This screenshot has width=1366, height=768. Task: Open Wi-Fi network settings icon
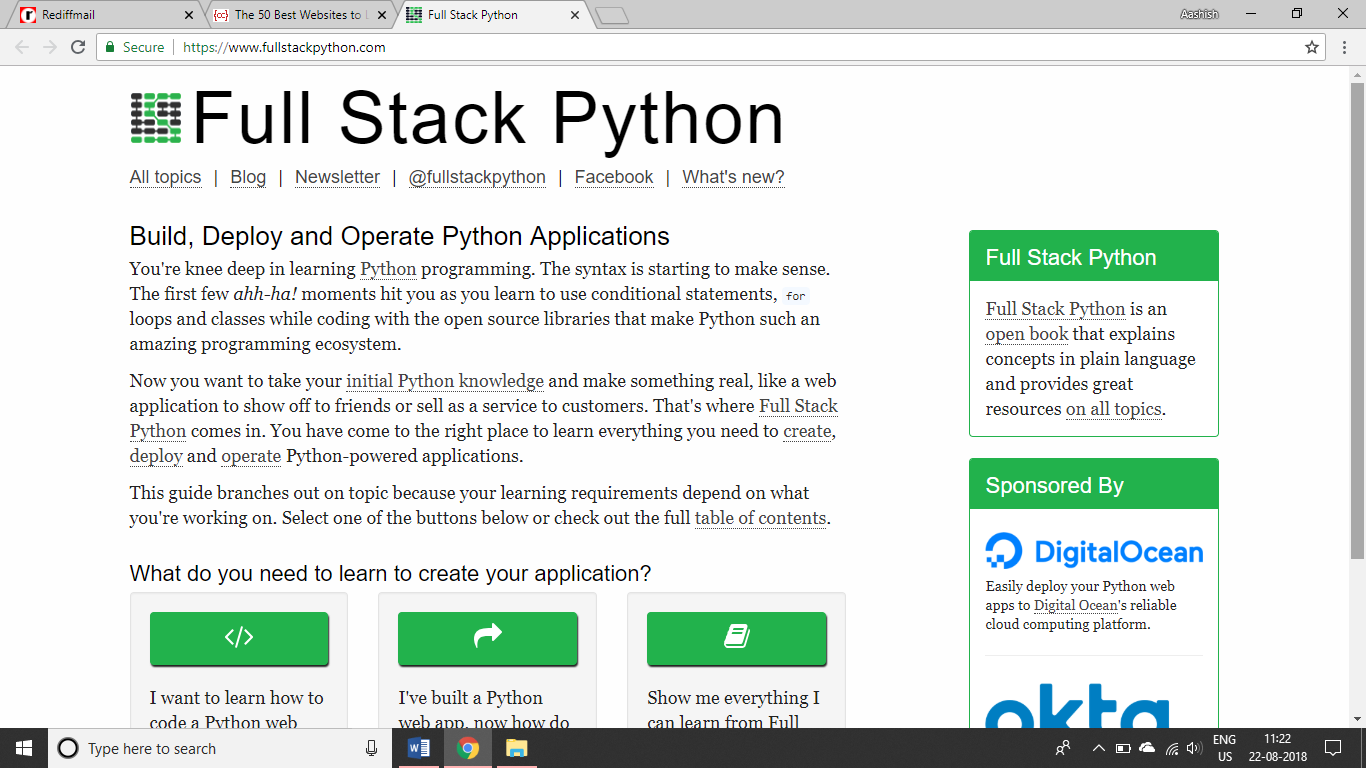1171,748
